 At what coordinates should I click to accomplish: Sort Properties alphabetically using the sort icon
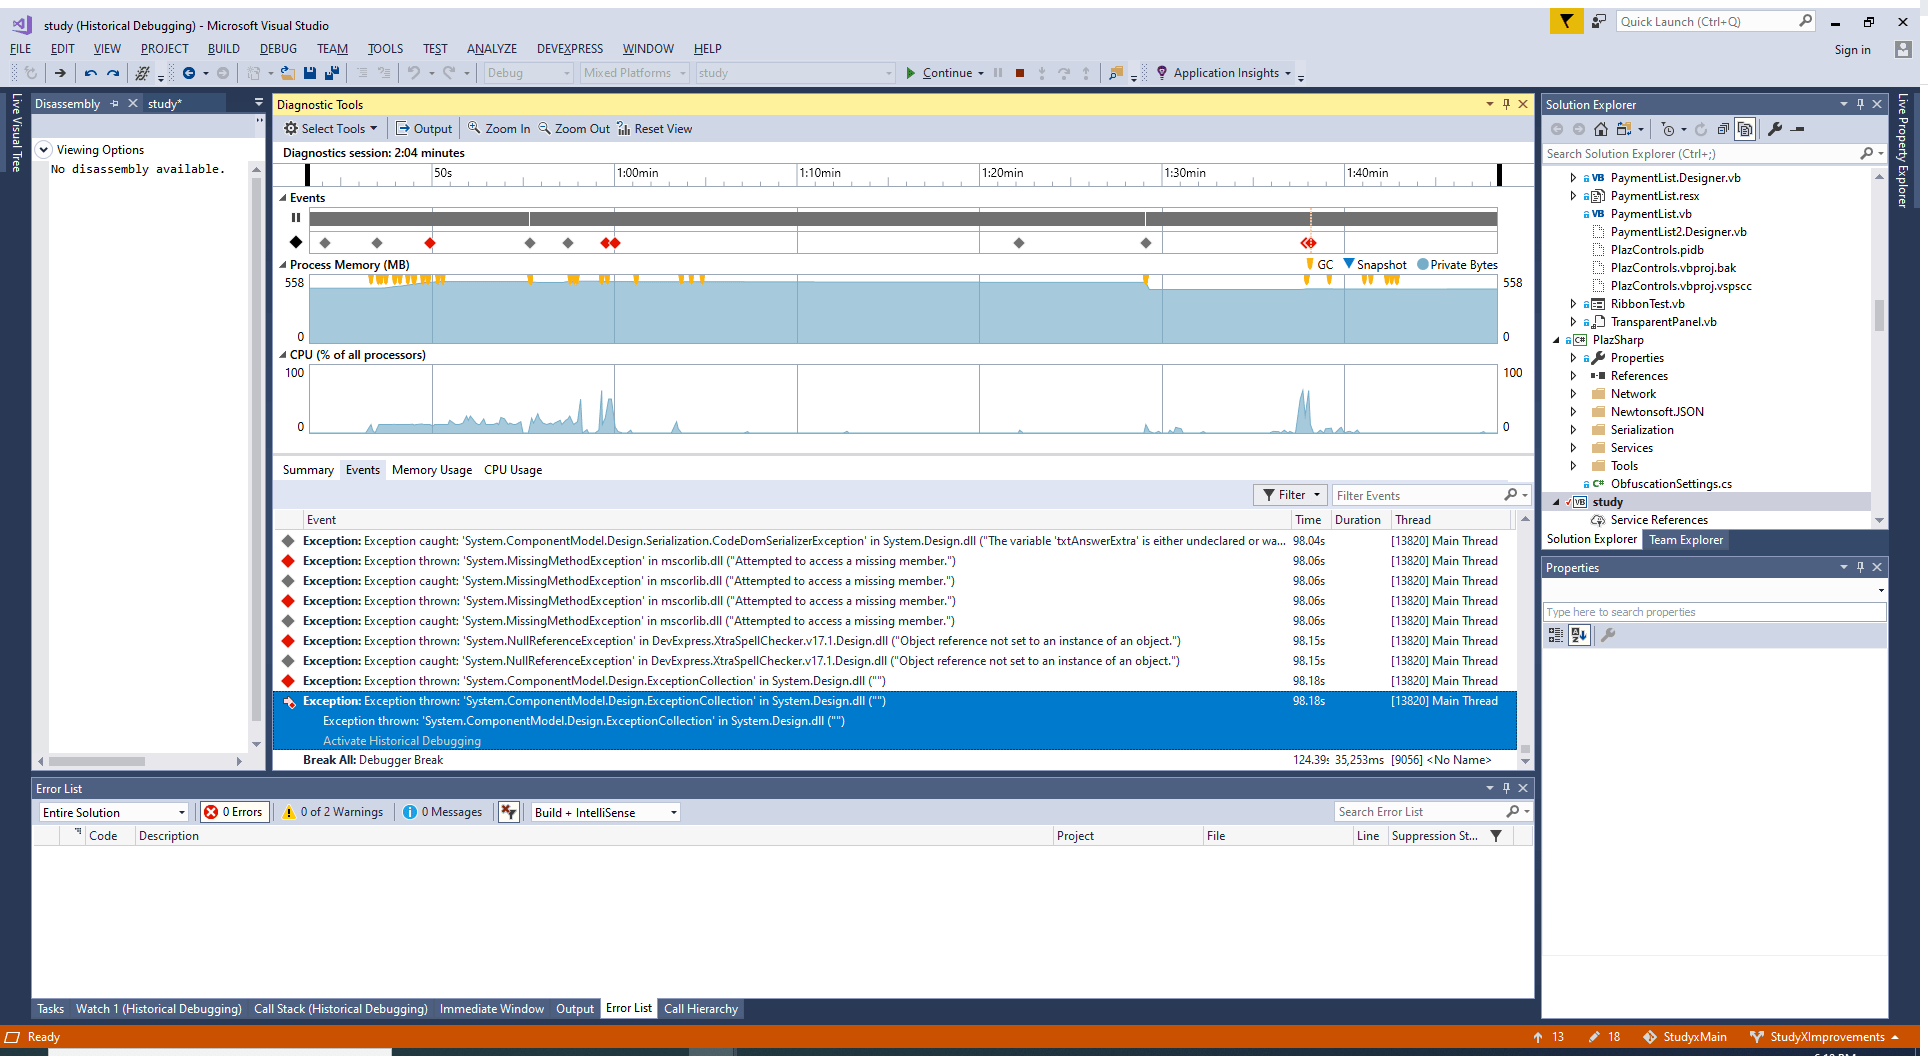[x=1579, y=635]
